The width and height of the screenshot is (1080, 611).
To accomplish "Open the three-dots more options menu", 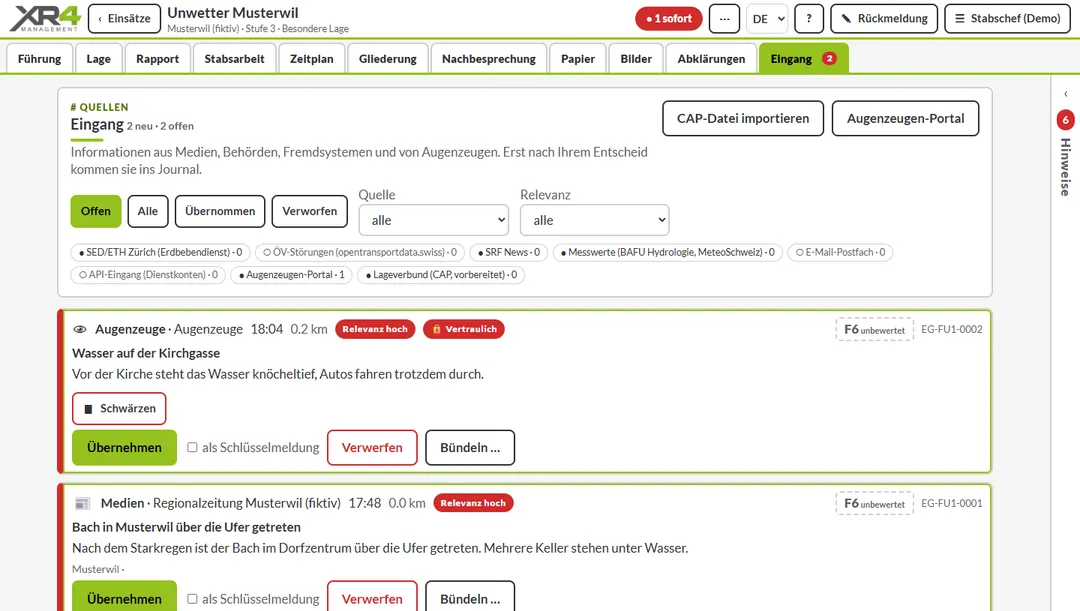I will point(724,19).
